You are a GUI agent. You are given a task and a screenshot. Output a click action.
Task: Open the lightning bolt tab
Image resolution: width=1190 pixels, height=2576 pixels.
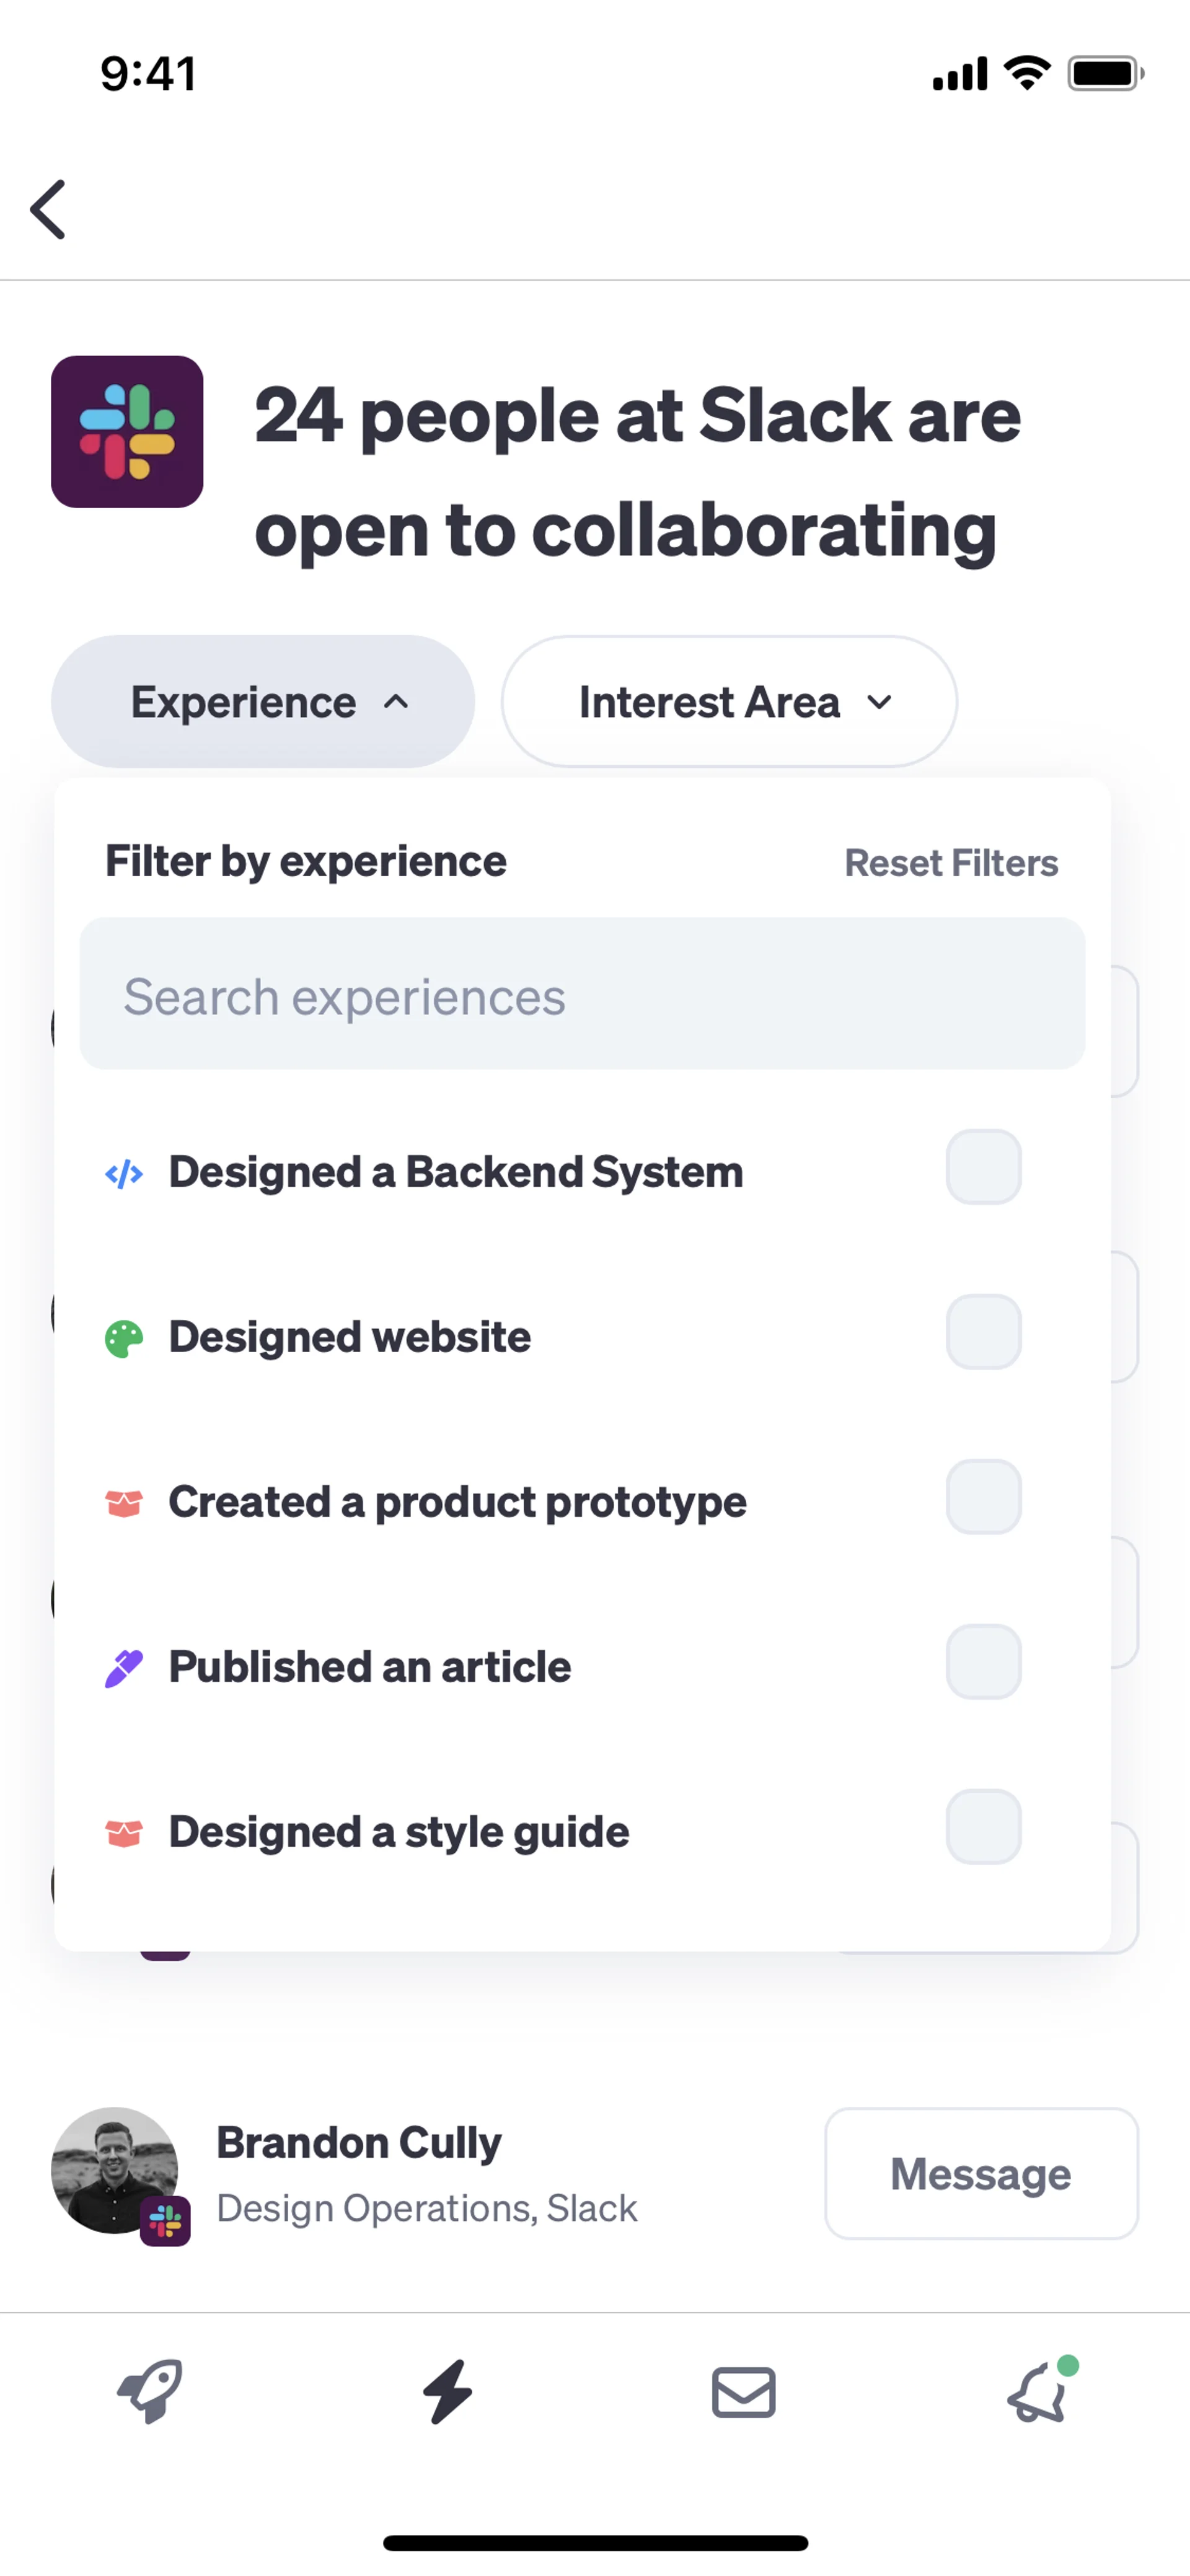pyautogui.click(x=447, y=2391)
